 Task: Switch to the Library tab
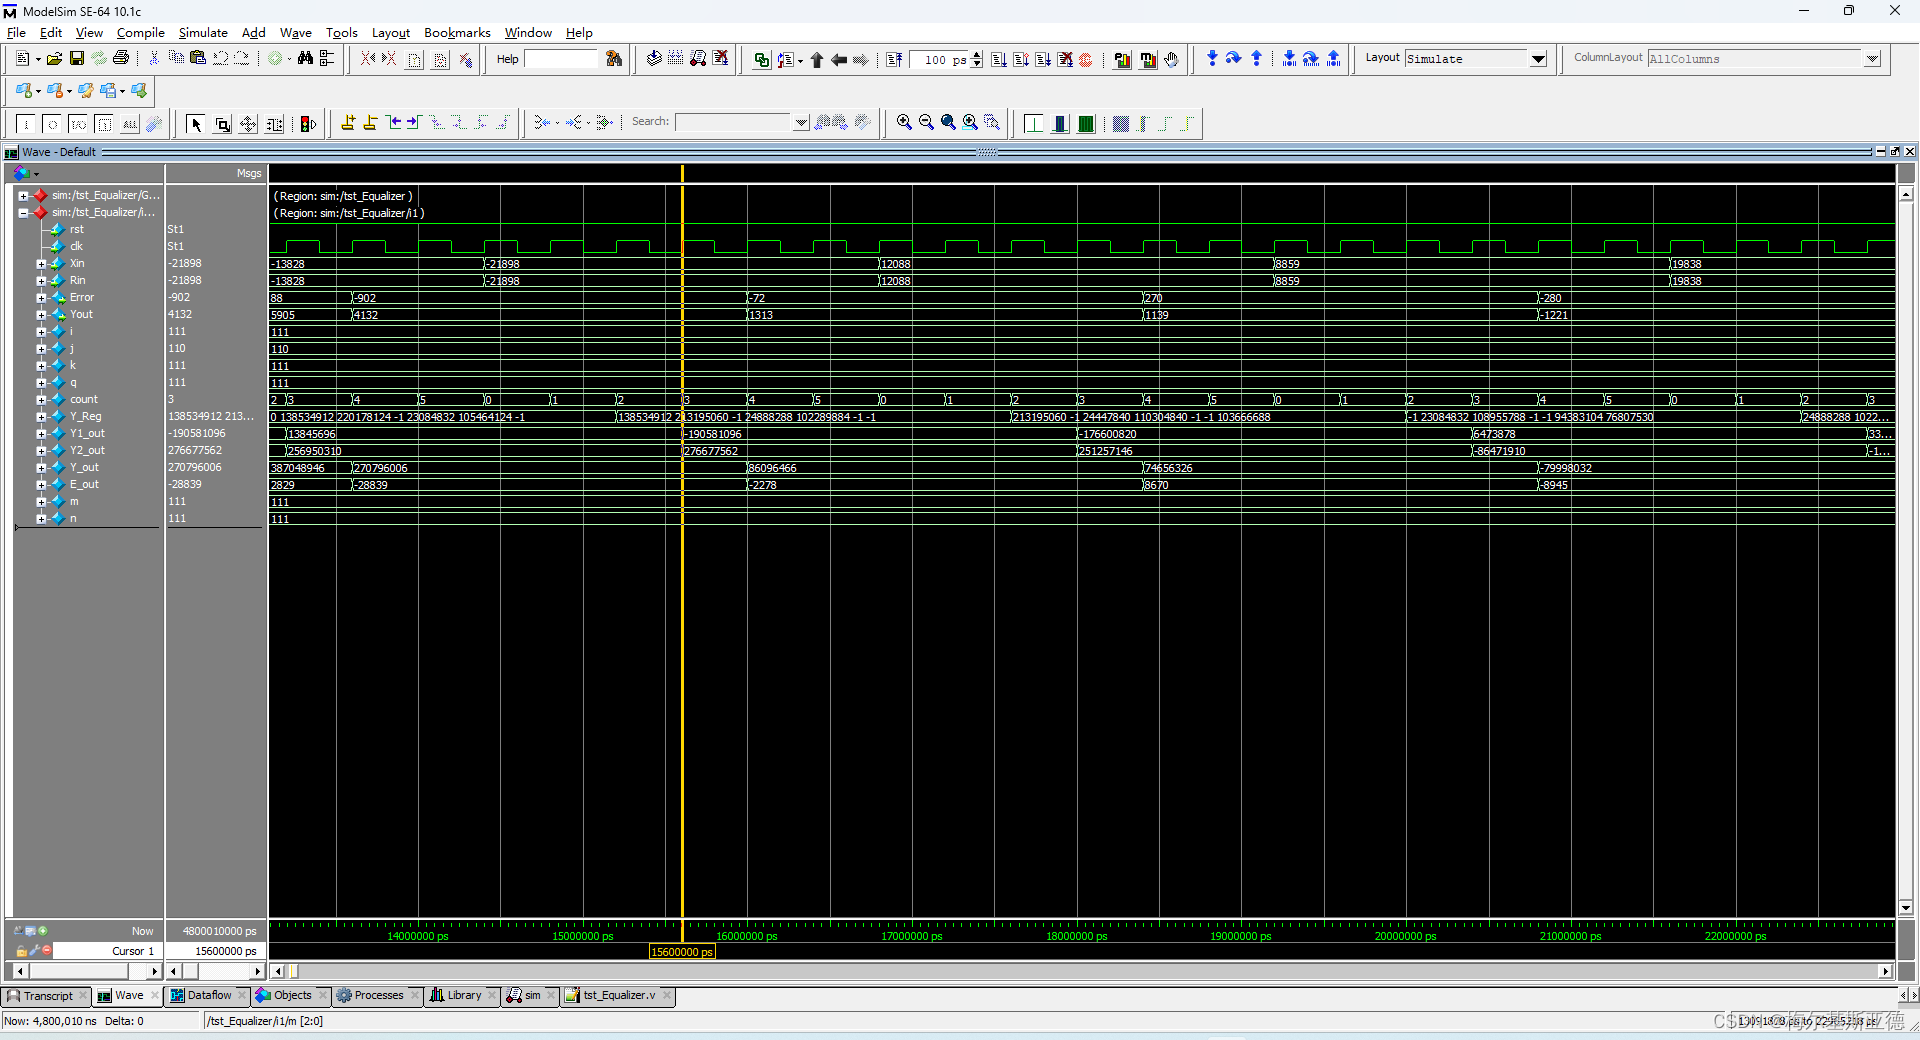click(x=463, y=996)
